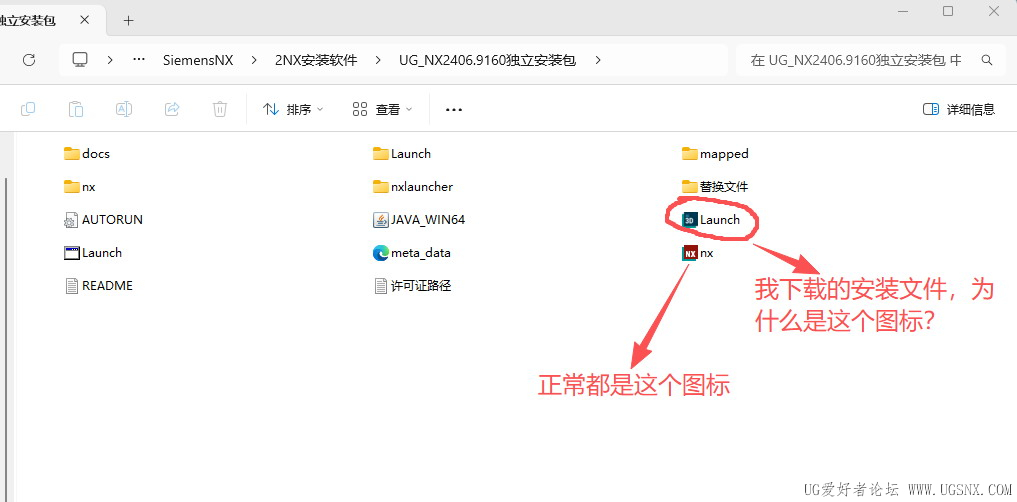The width and height of the screenshot is (1017, 502).
Task: Click the README file name
Action: (x=107, y=285)
